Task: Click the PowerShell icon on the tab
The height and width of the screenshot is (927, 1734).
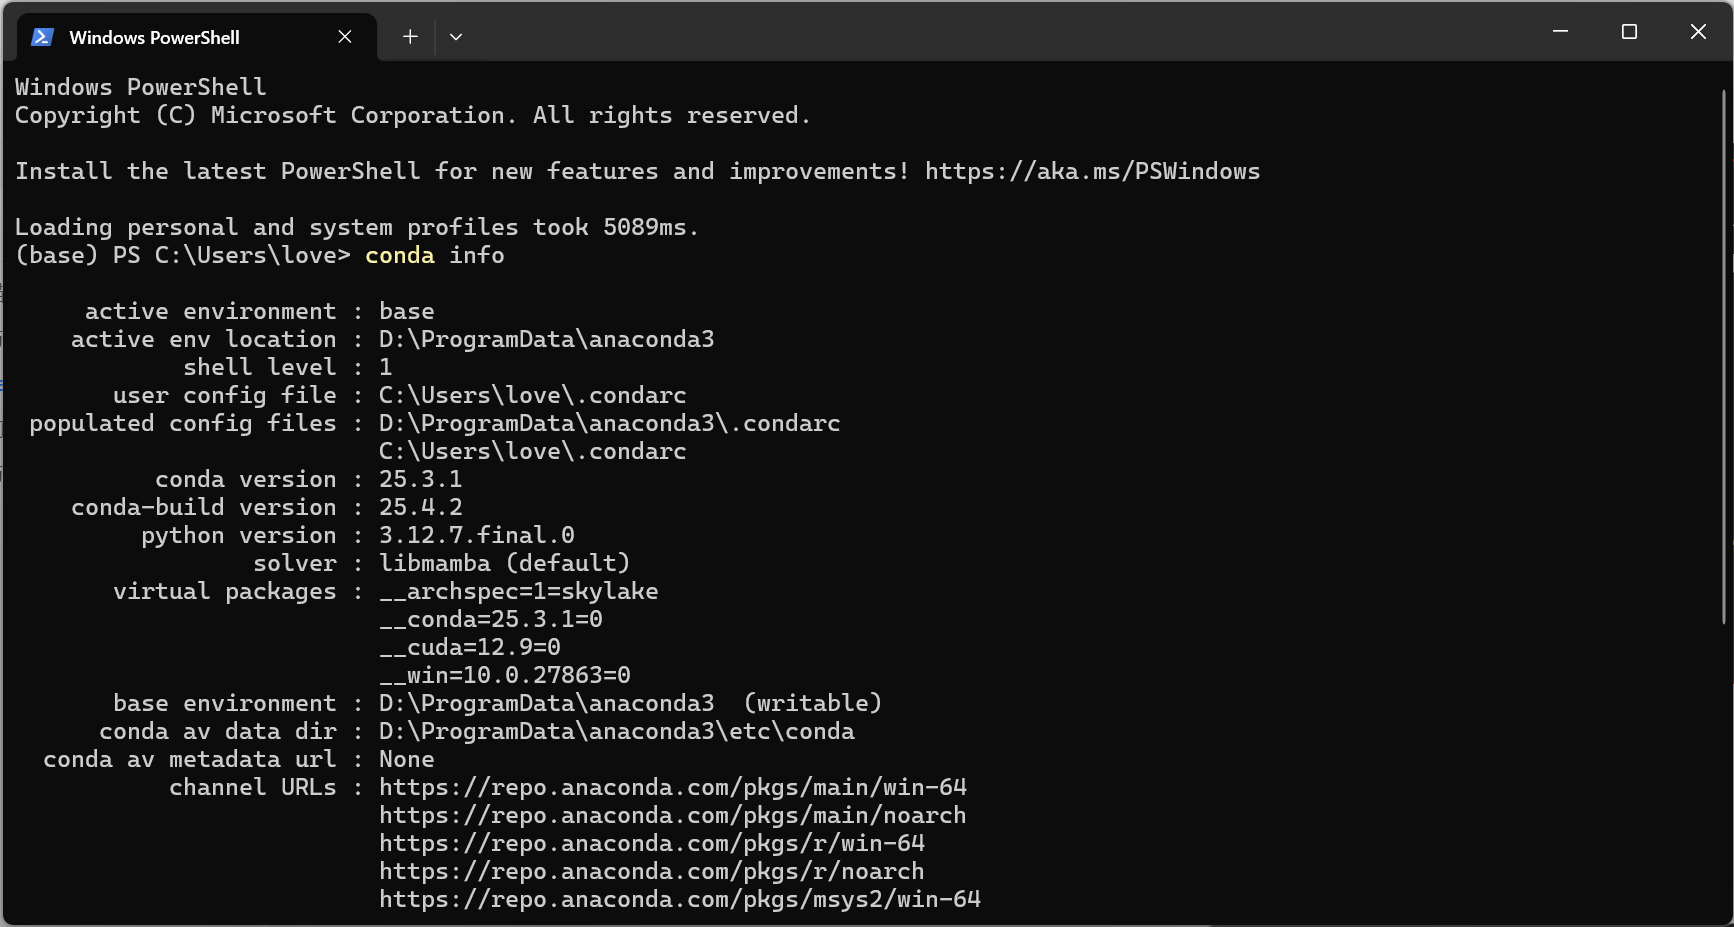Action: (41, 36)
